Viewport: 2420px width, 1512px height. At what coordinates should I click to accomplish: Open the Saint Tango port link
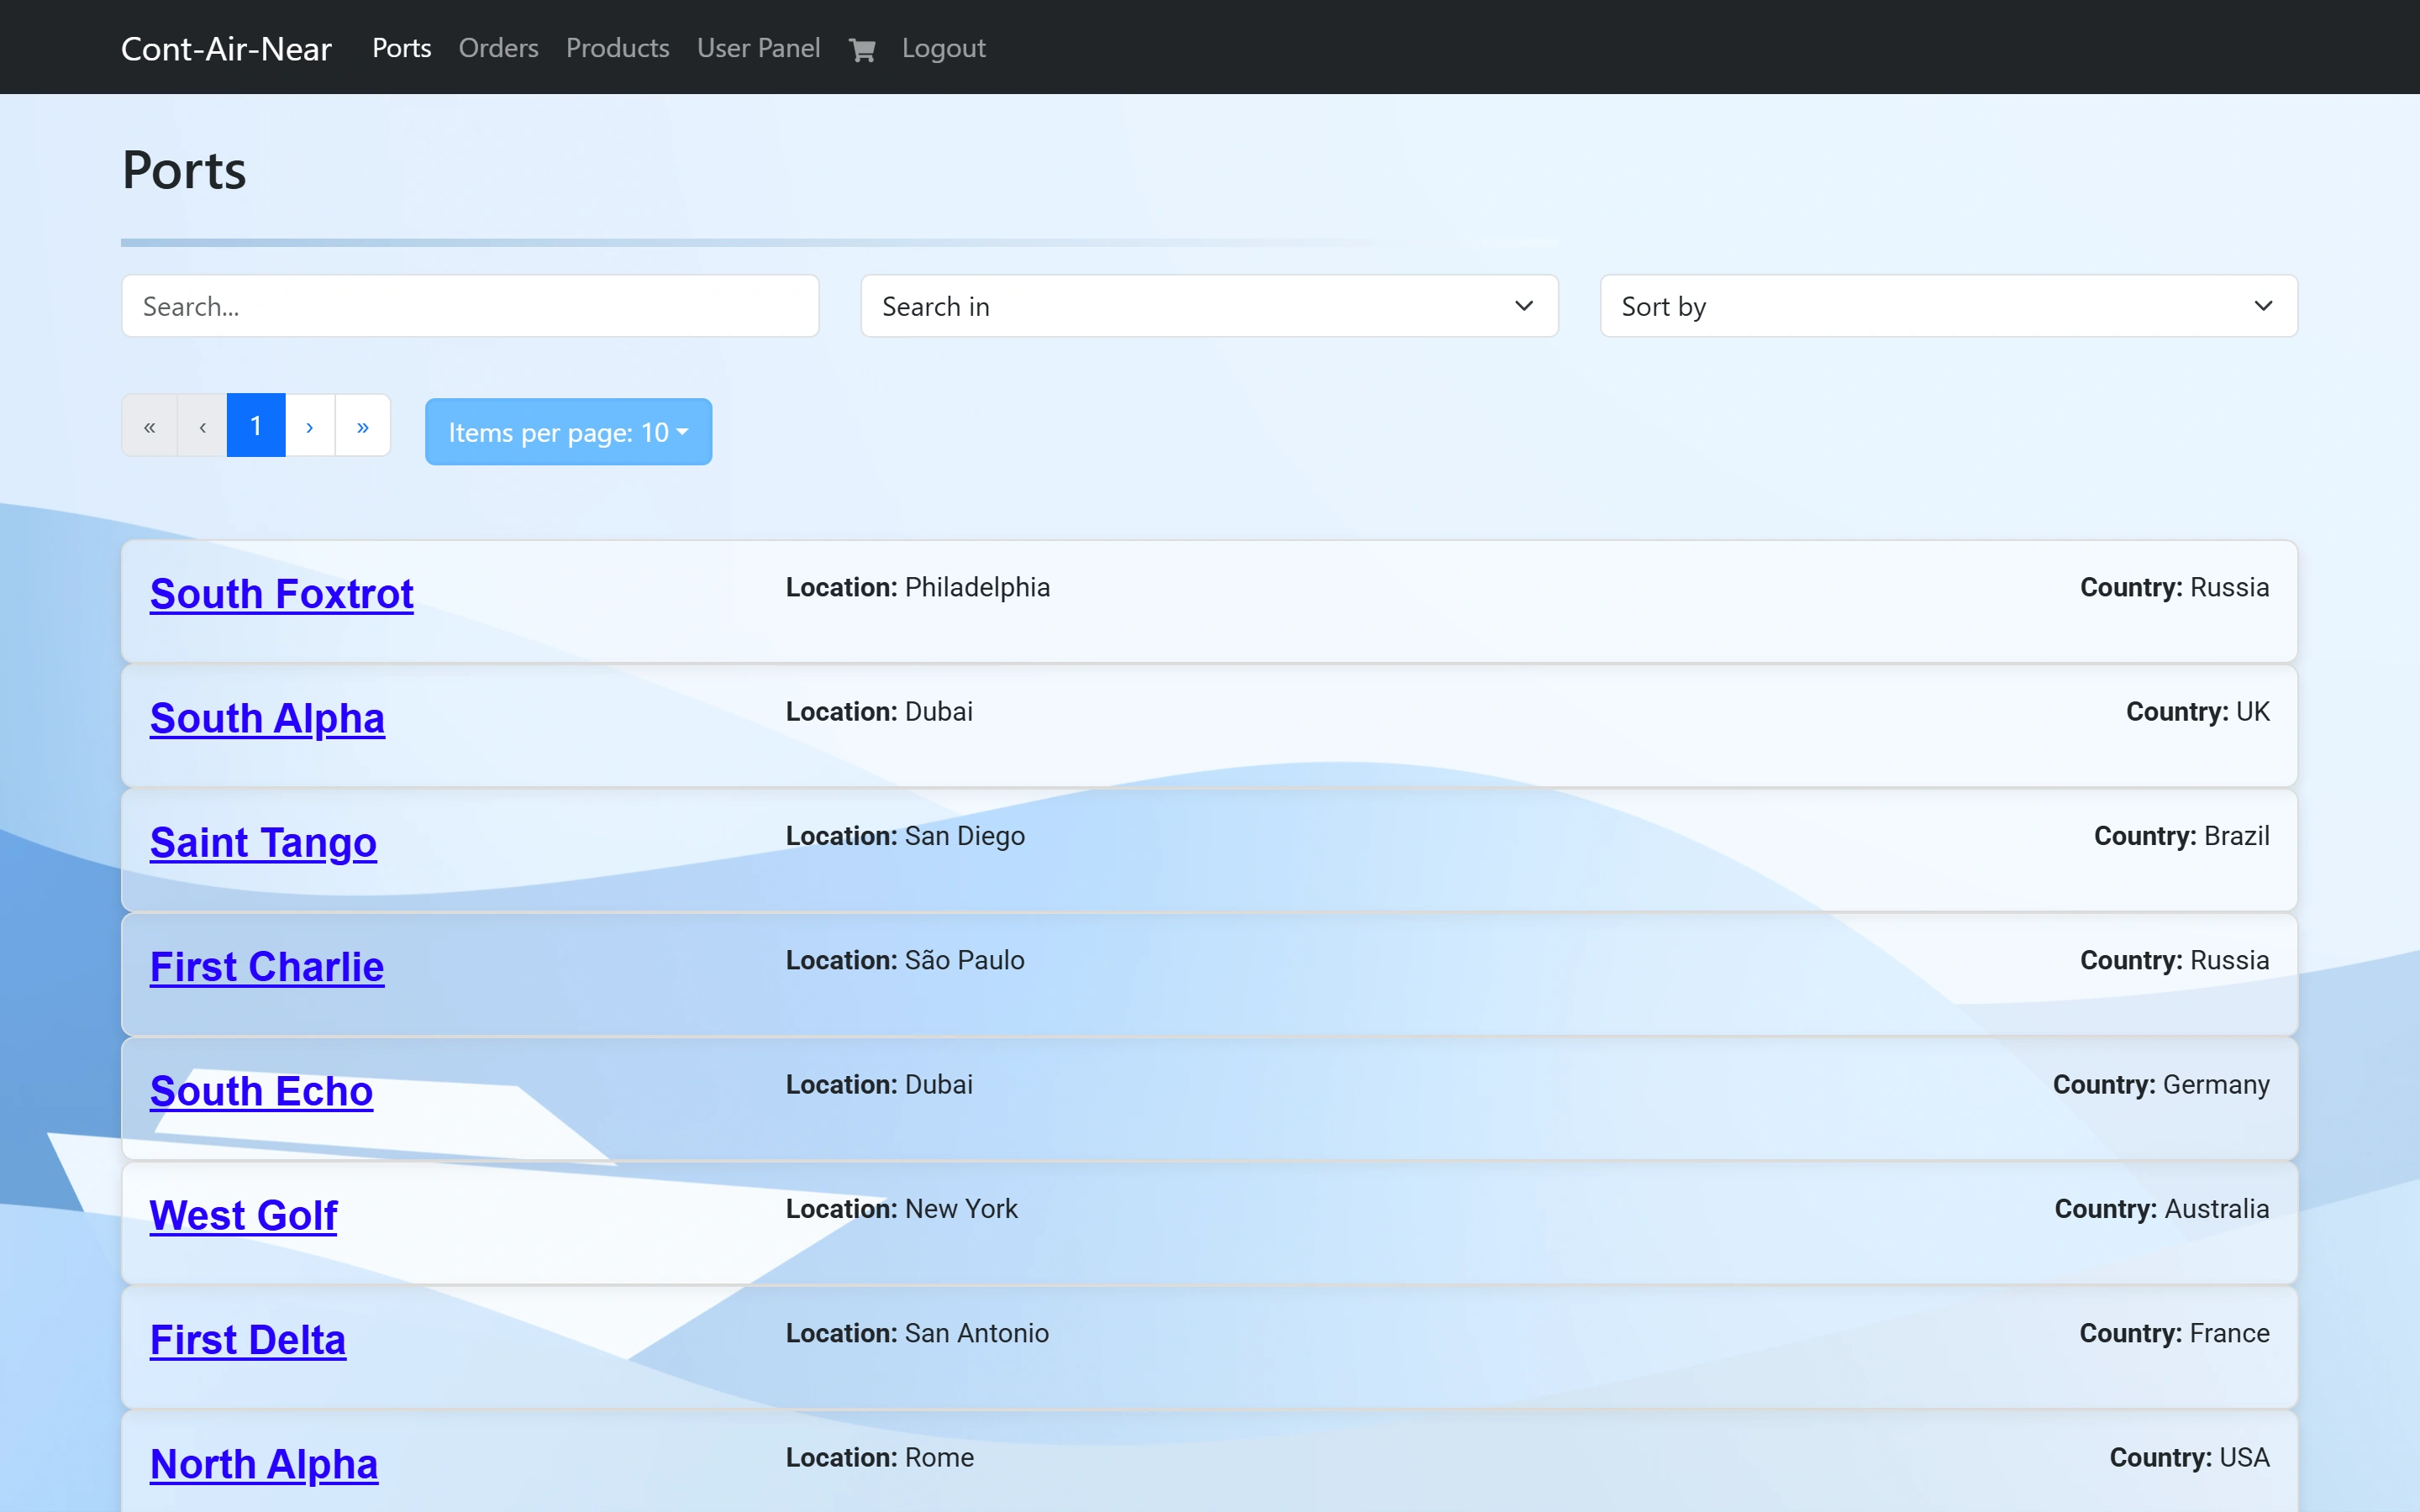click(x=263, y=843)
